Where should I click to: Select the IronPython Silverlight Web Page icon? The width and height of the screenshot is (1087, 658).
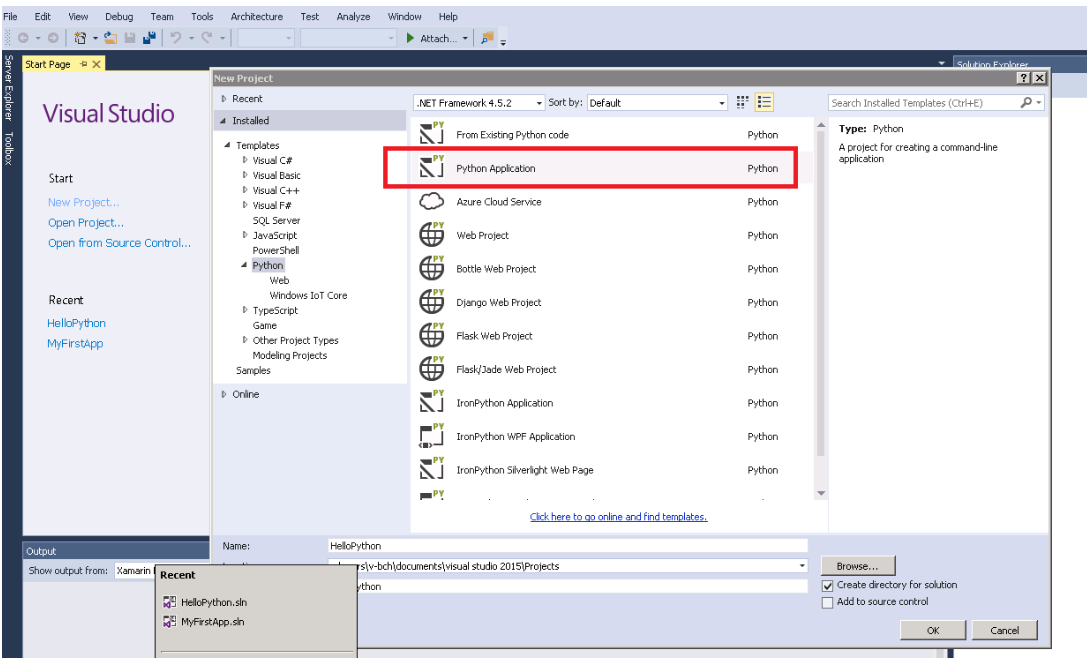[431, 469]
